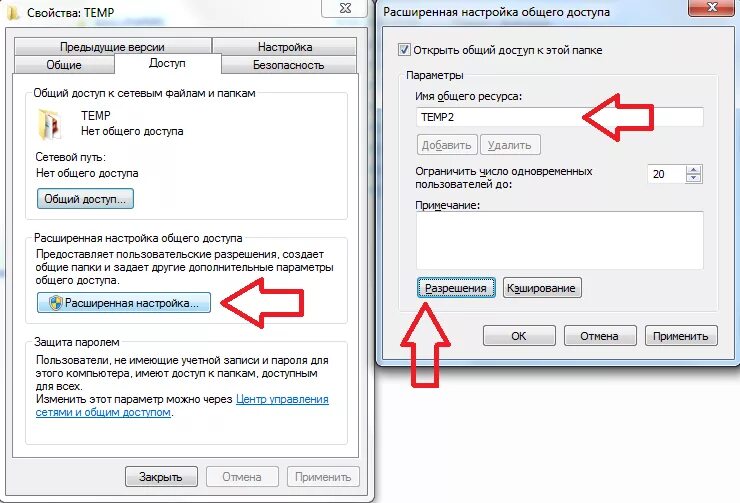Click the folder icon in Свойства: TEMP title bar
The height and width of the screenshot is (503, 740).
tap(13, 12)
